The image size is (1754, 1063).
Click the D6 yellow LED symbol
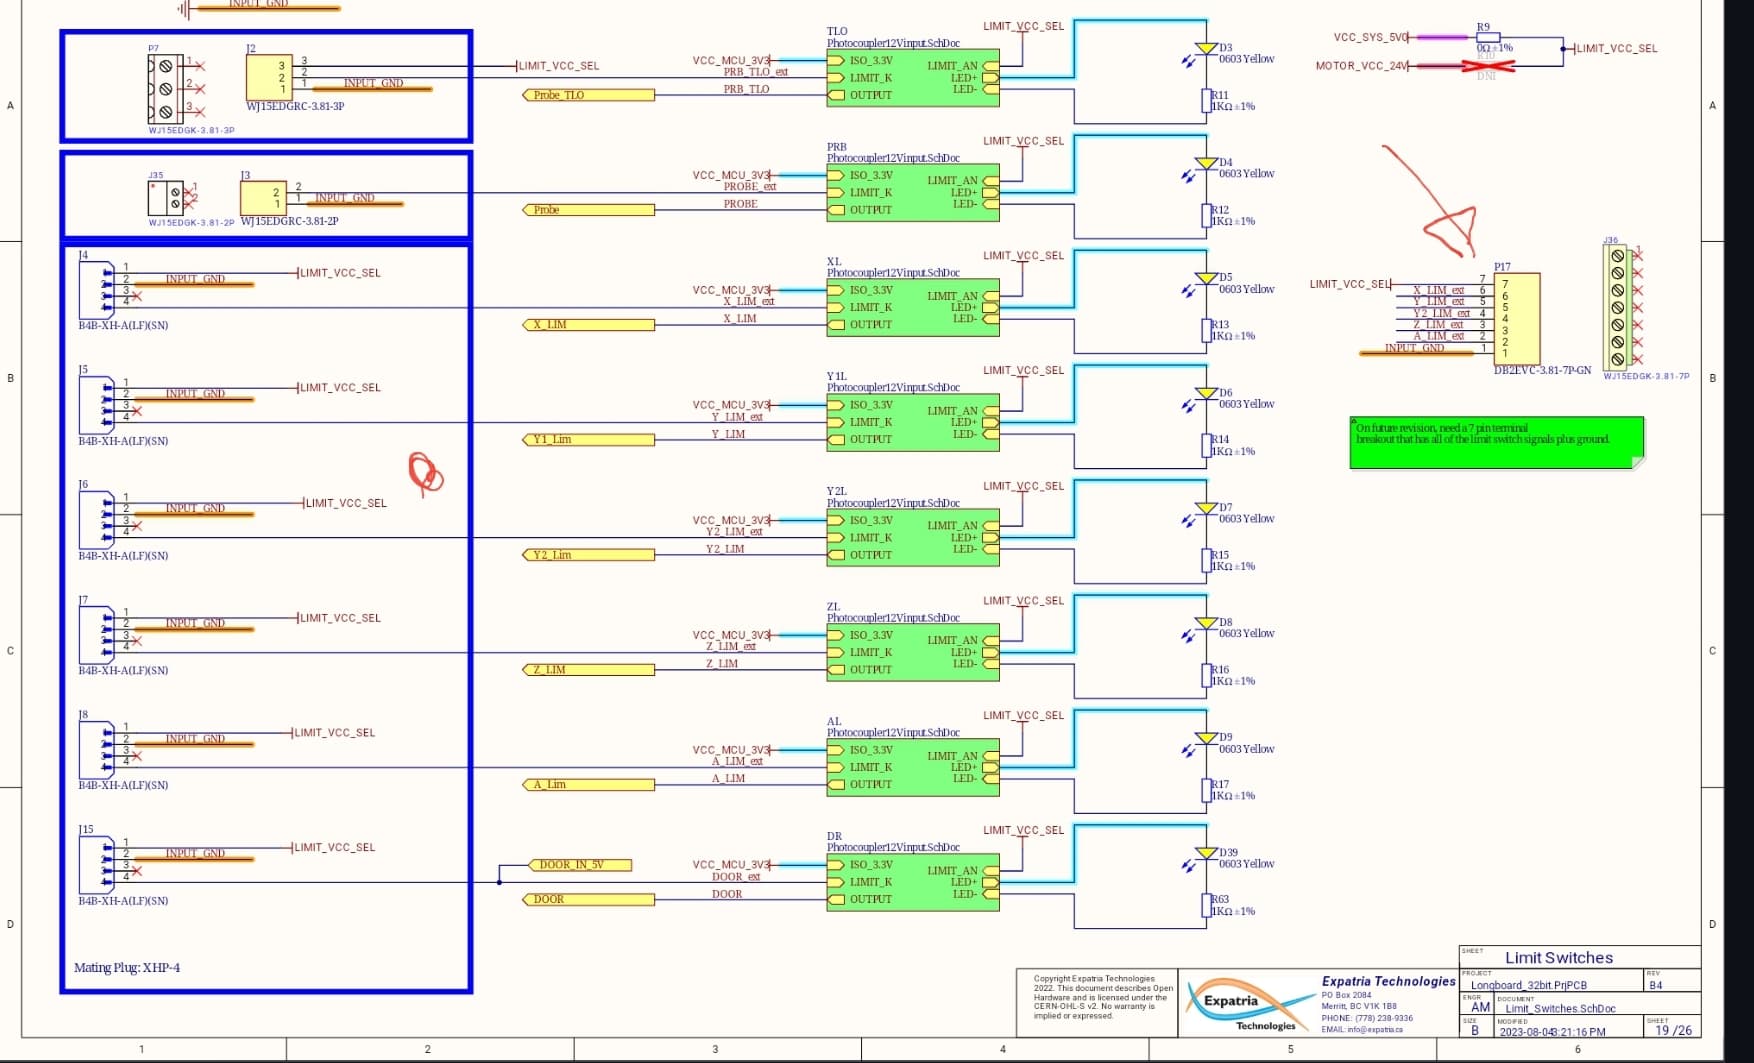tap(1206, 395)
